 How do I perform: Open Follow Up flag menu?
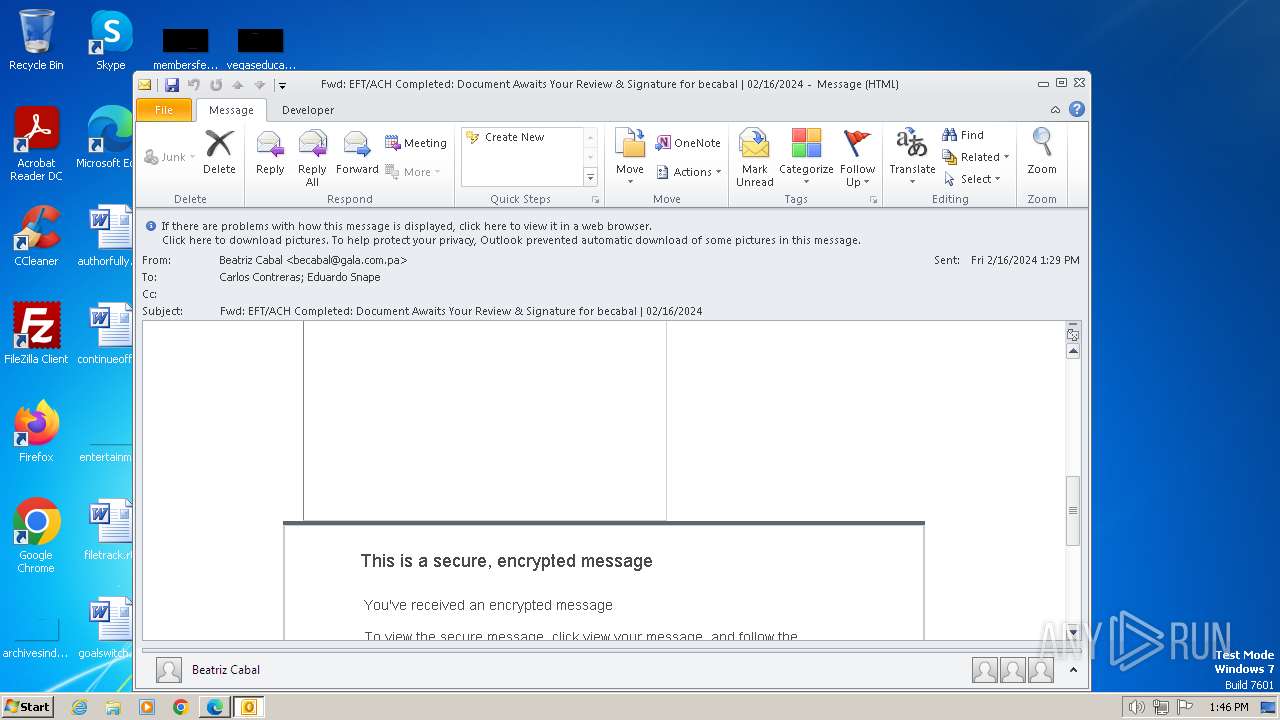click(x=857, y=158)
